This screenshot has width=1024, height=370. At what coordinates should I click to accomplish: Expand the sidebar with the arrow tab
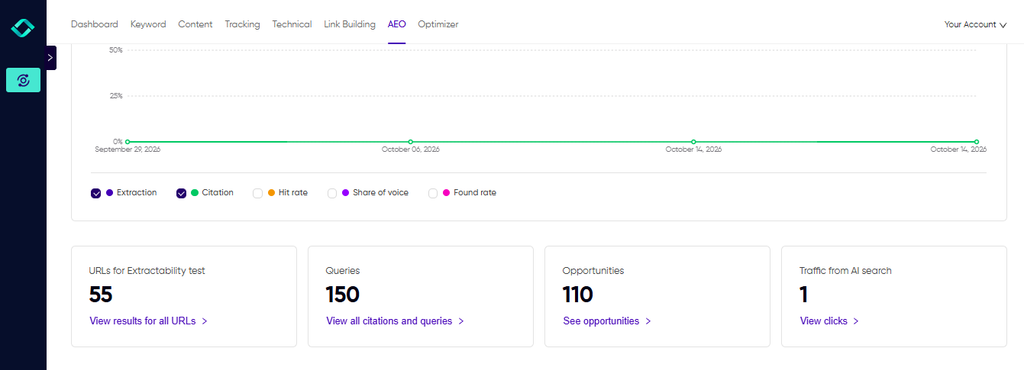pos(51,57)
